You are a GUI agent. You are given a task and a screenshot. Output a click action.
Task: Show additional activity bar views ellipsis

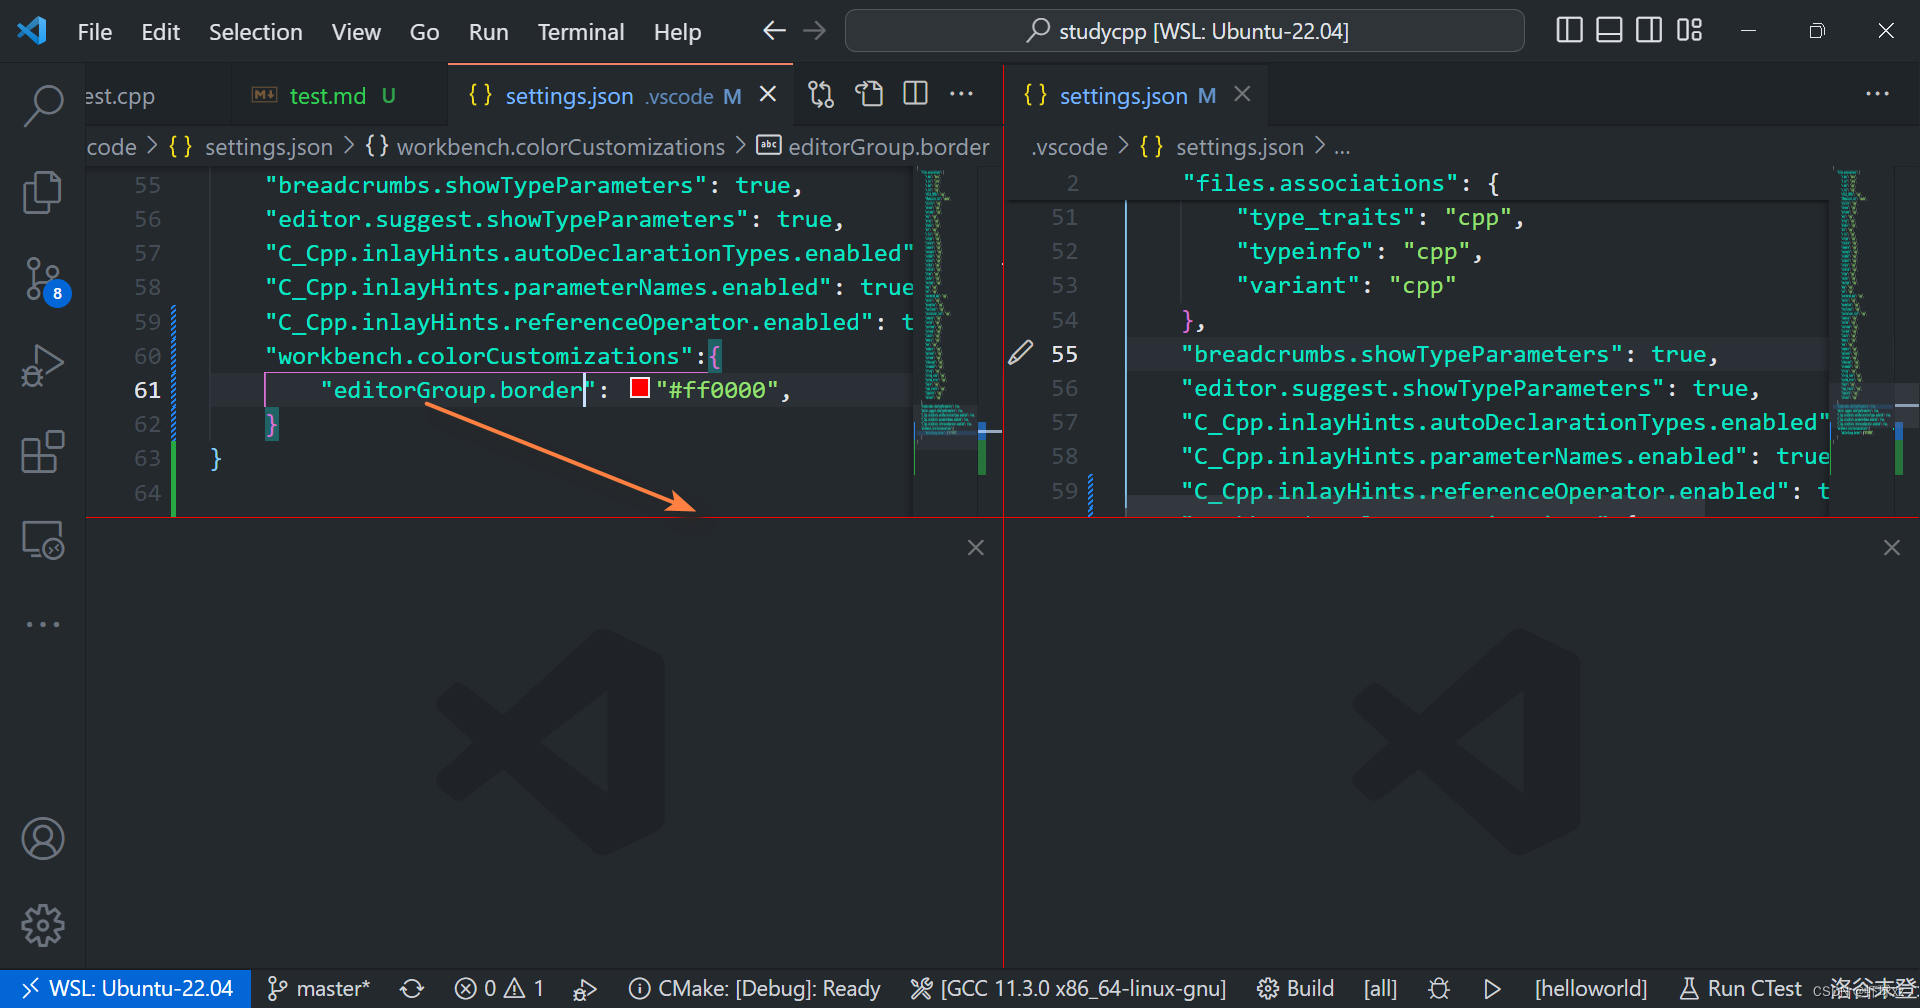43,624
